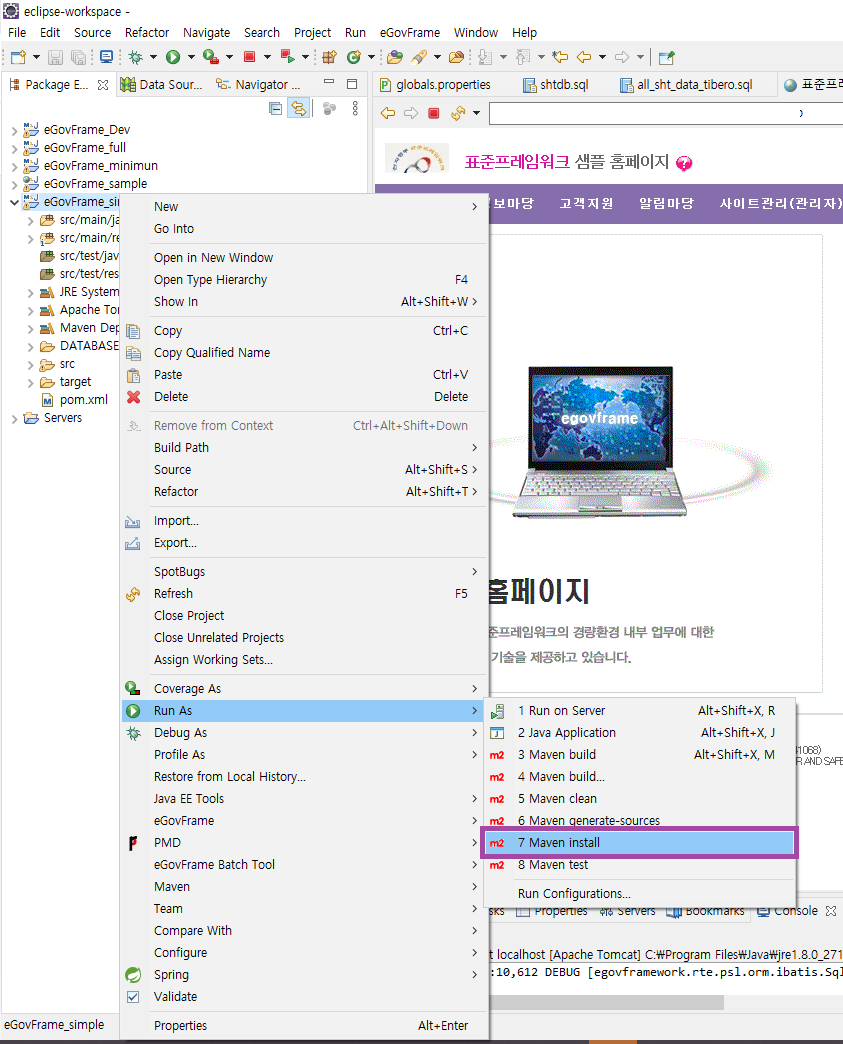Click browser Back arrow in web editor
The image size is (843, 1044).
pos(388,113)
